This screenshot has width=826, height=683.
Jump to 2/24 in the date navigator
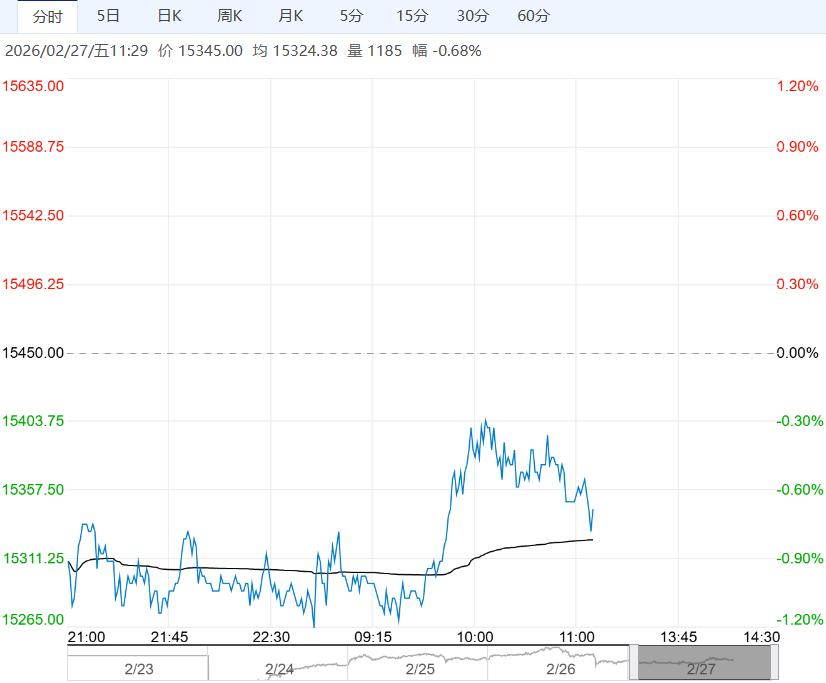click(279, 669)
